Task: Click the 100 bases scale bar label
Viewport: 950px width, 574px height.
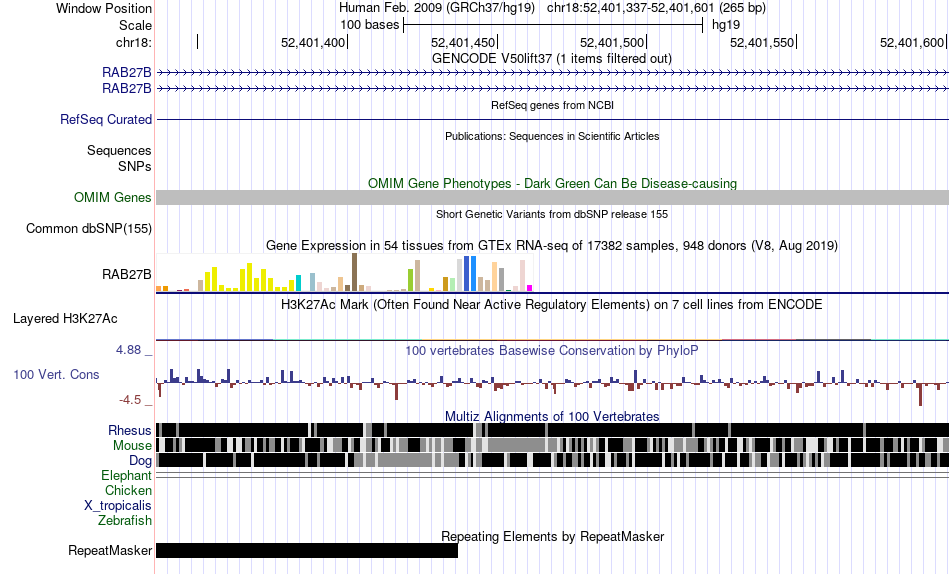Action: [x=370, y=25]
